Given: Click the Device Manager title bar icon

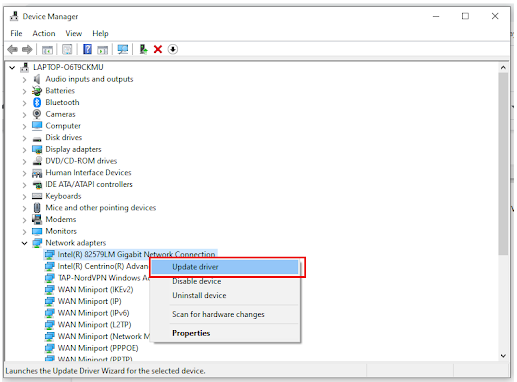Looking at the screenshot, I should (14, 16).
